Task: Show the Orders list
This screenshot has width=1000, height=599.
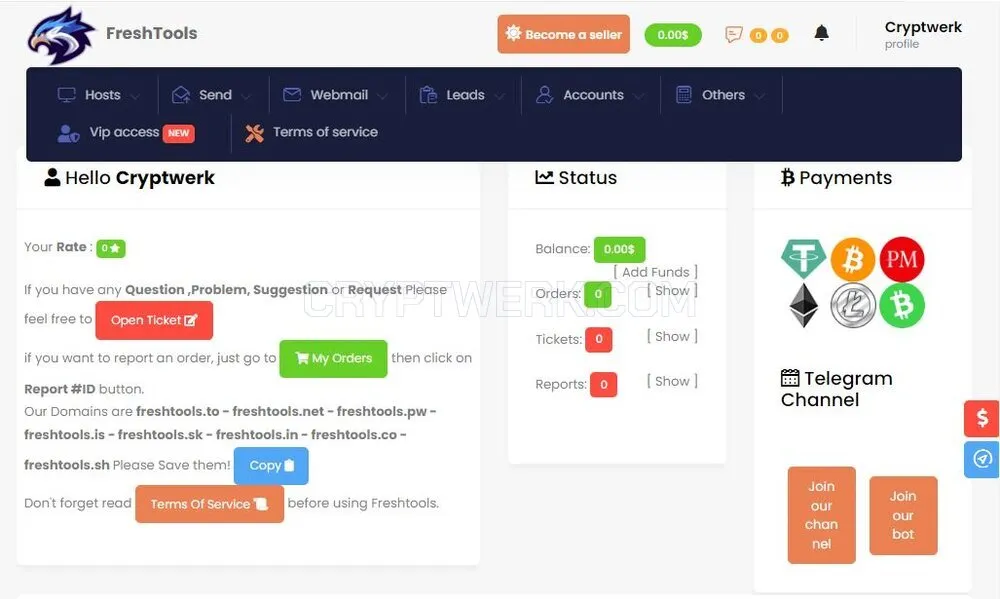Action: coord(672,291)
